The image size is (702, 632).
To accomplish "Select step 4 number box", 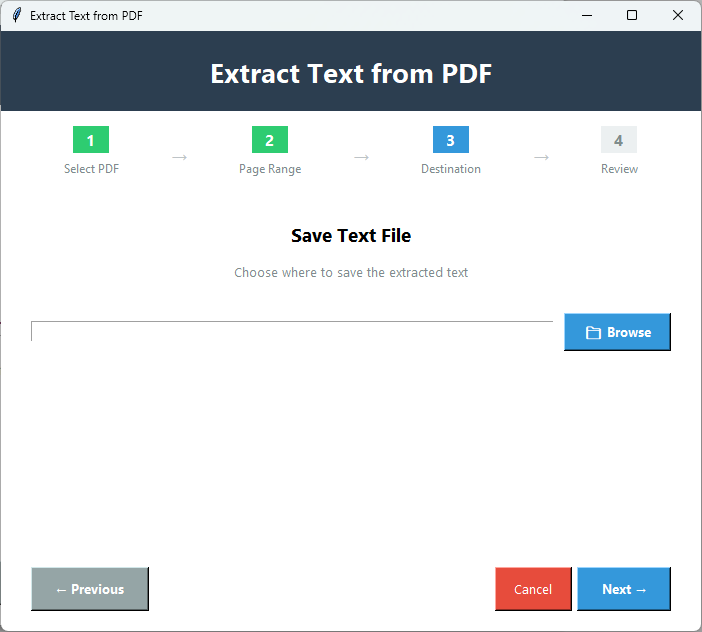I will tap(619, 140).
